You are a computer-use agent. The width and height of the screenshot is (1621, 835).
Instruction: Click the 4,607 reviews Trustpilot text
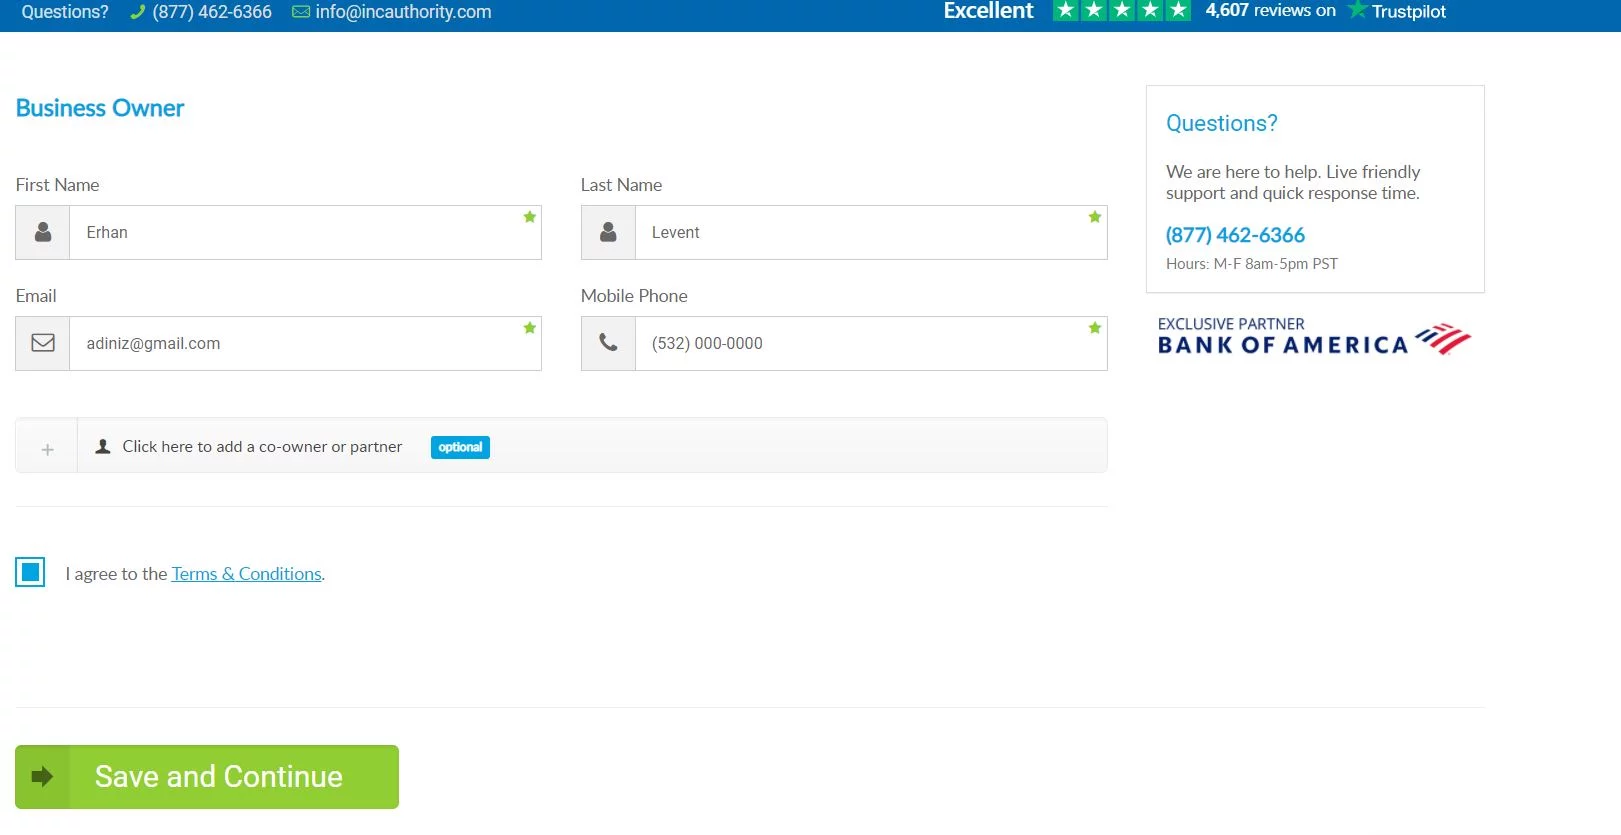[x=1270, y=10]
